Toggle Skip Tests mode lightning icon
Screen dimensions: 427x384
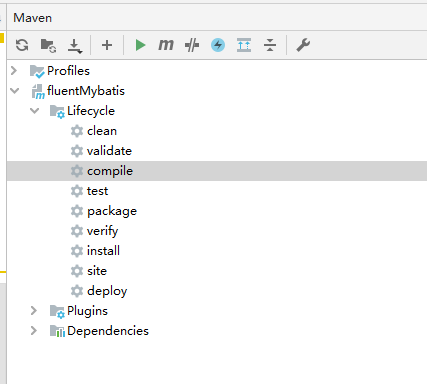tap(218, 45)
